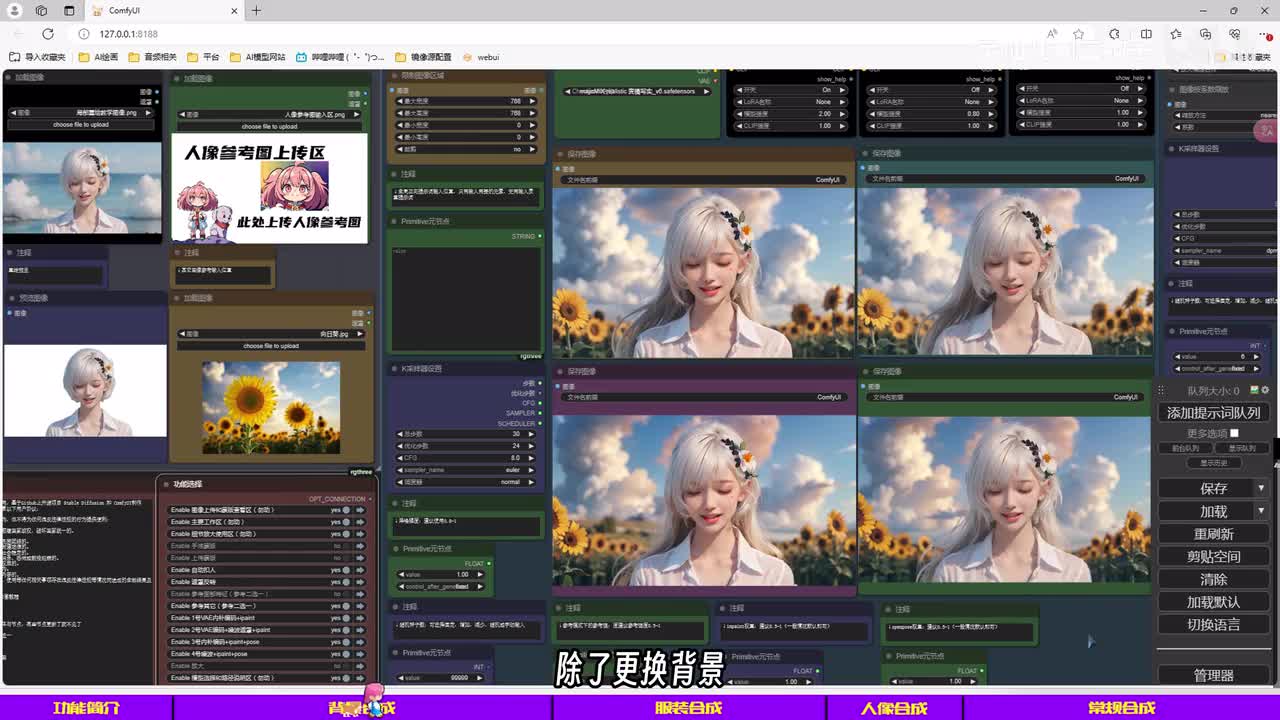The width and height of the screenshot is (1280, 720).
Task: Expand the 加载 dropdown arrow
Action: (1260, 511)
